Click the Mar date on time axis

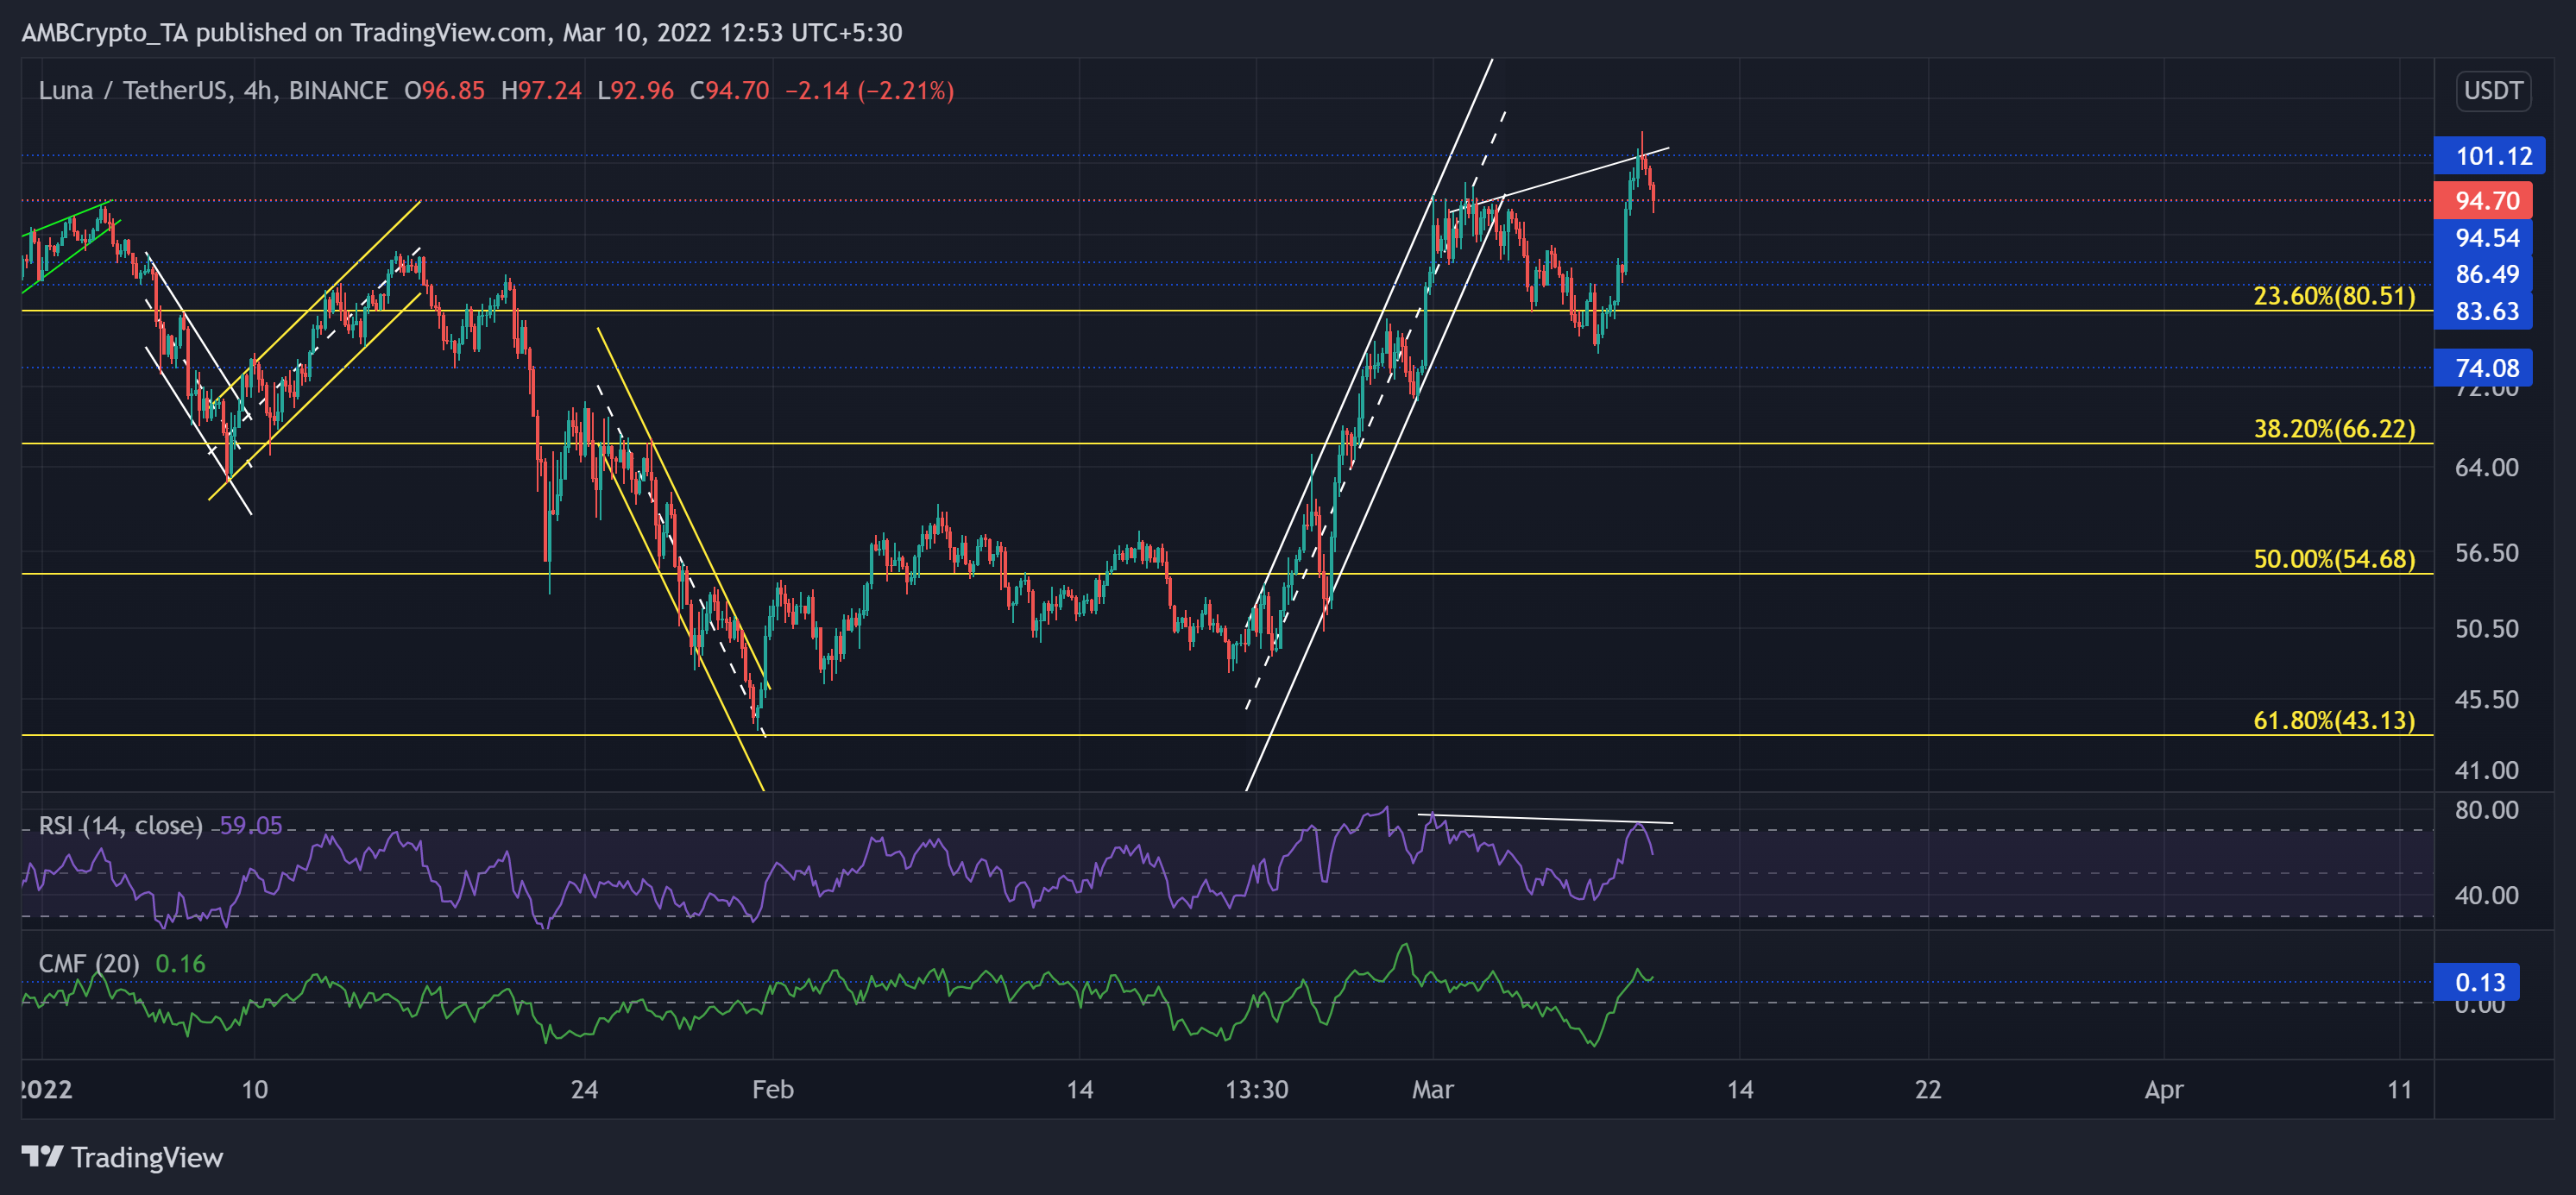point(1432,1090)
